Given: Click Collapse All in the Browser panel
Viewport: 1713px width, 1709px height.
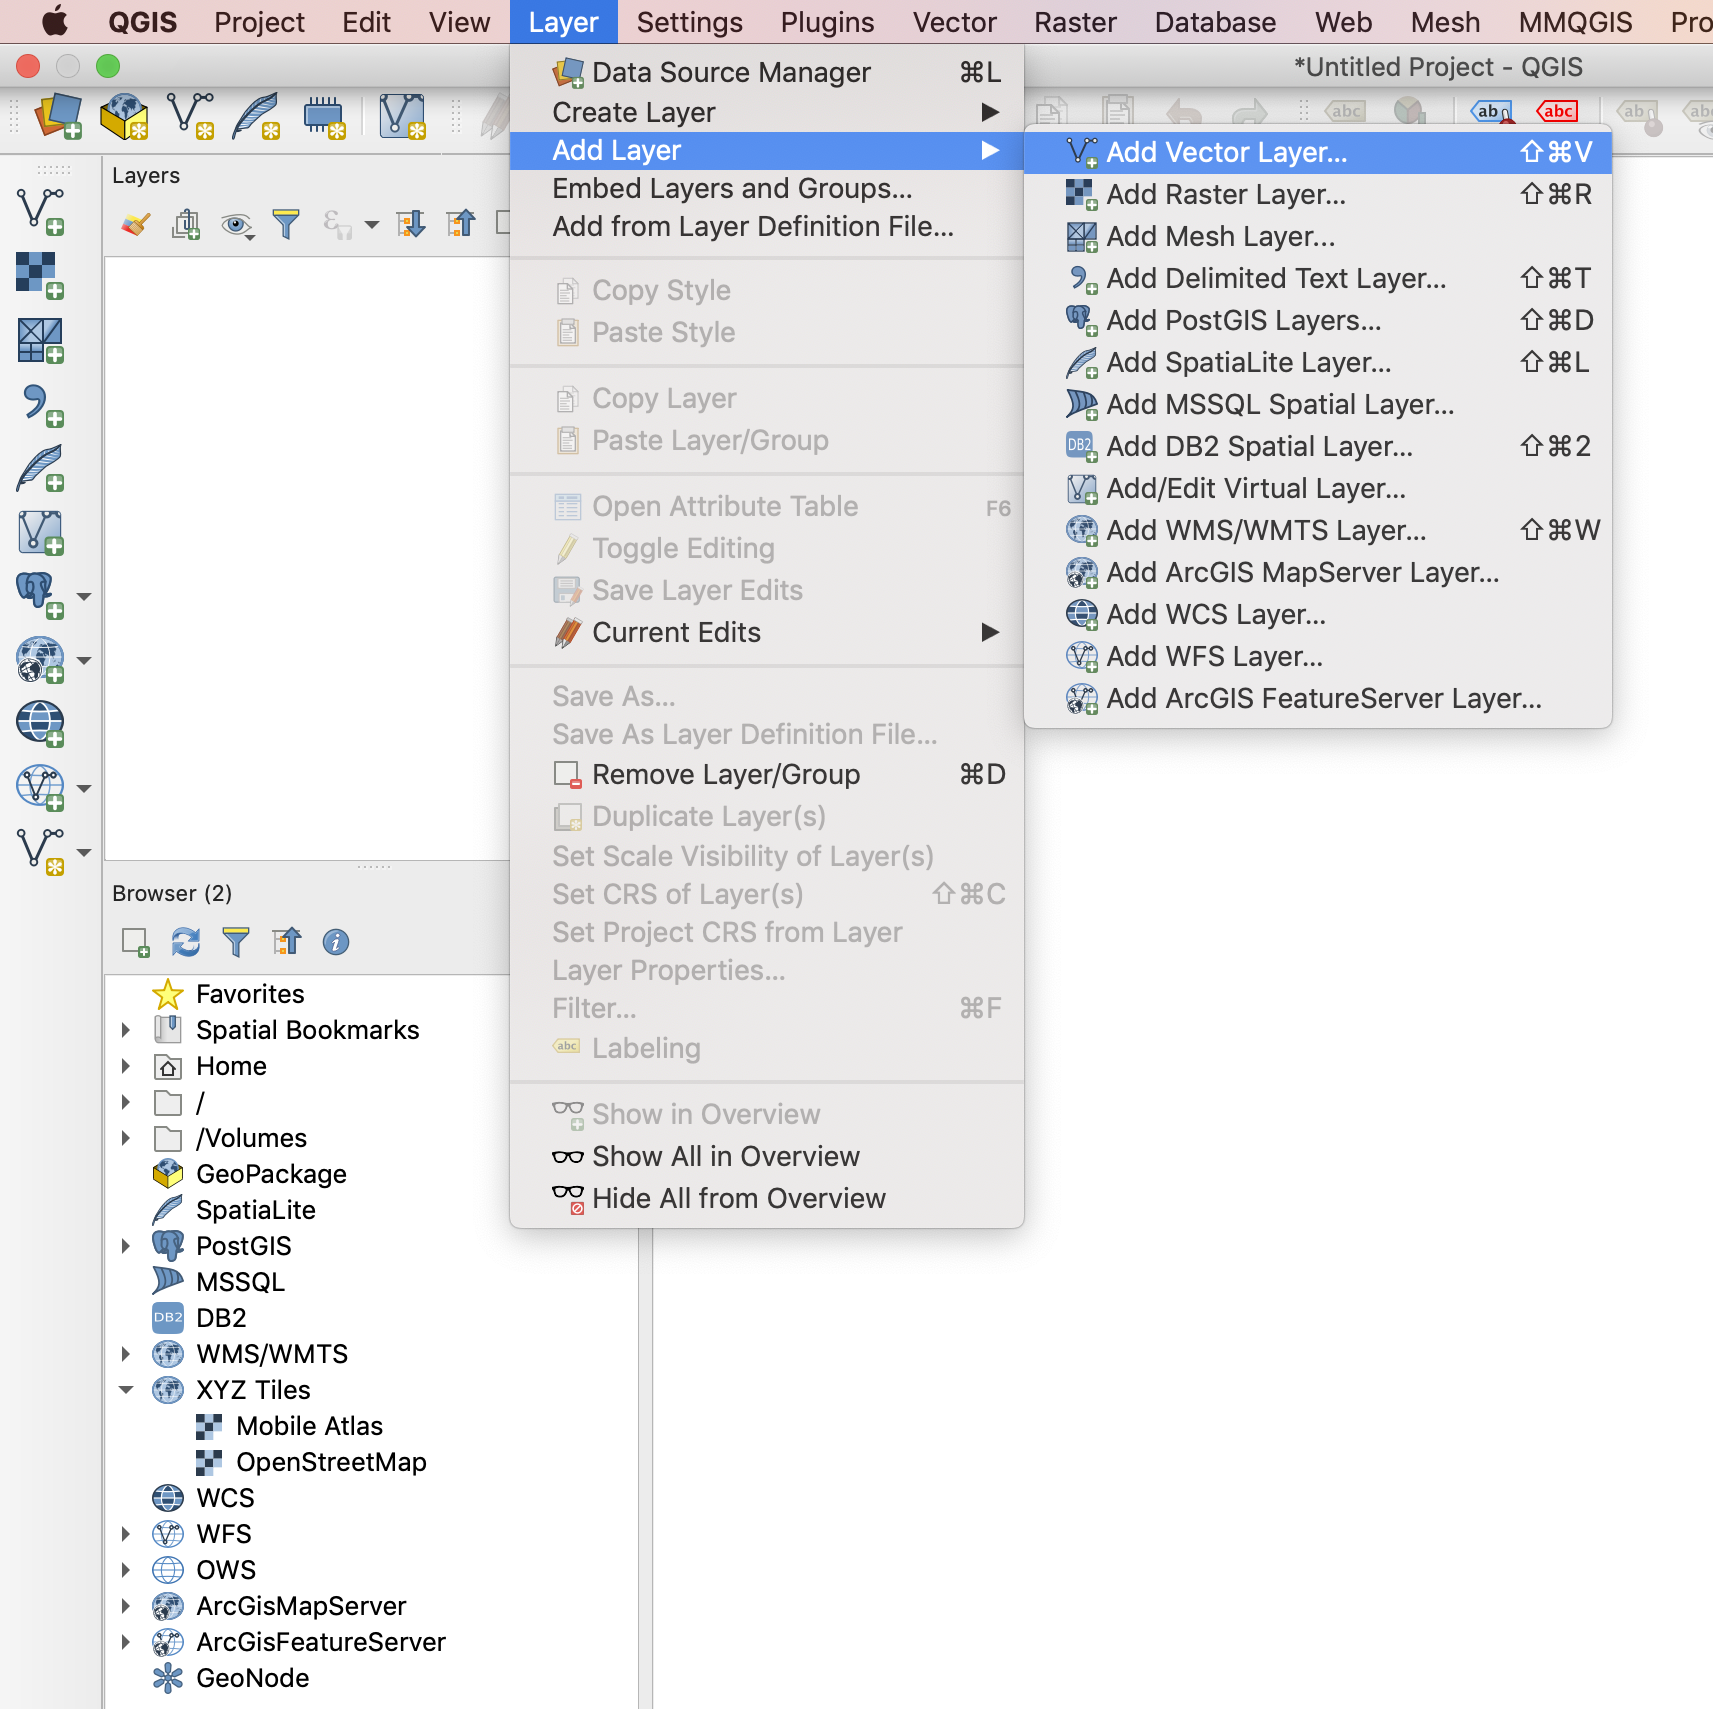Looking at the screenshot, I should [x=287, y=942].
